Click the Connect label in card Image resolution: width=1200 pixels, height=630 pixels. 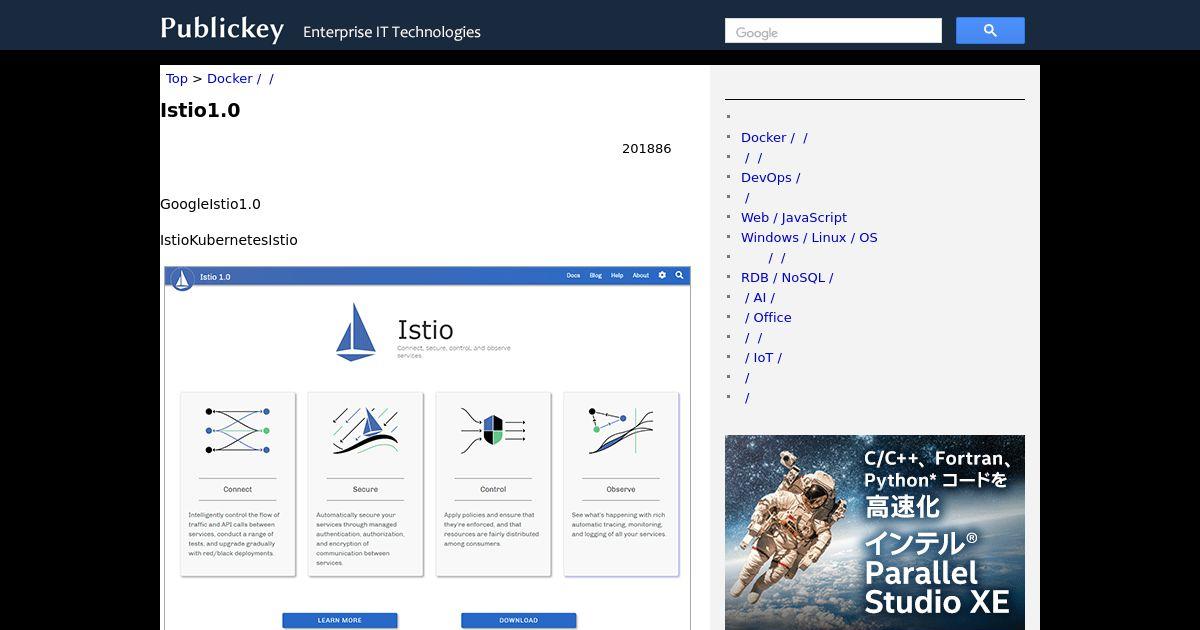(238, 489)
